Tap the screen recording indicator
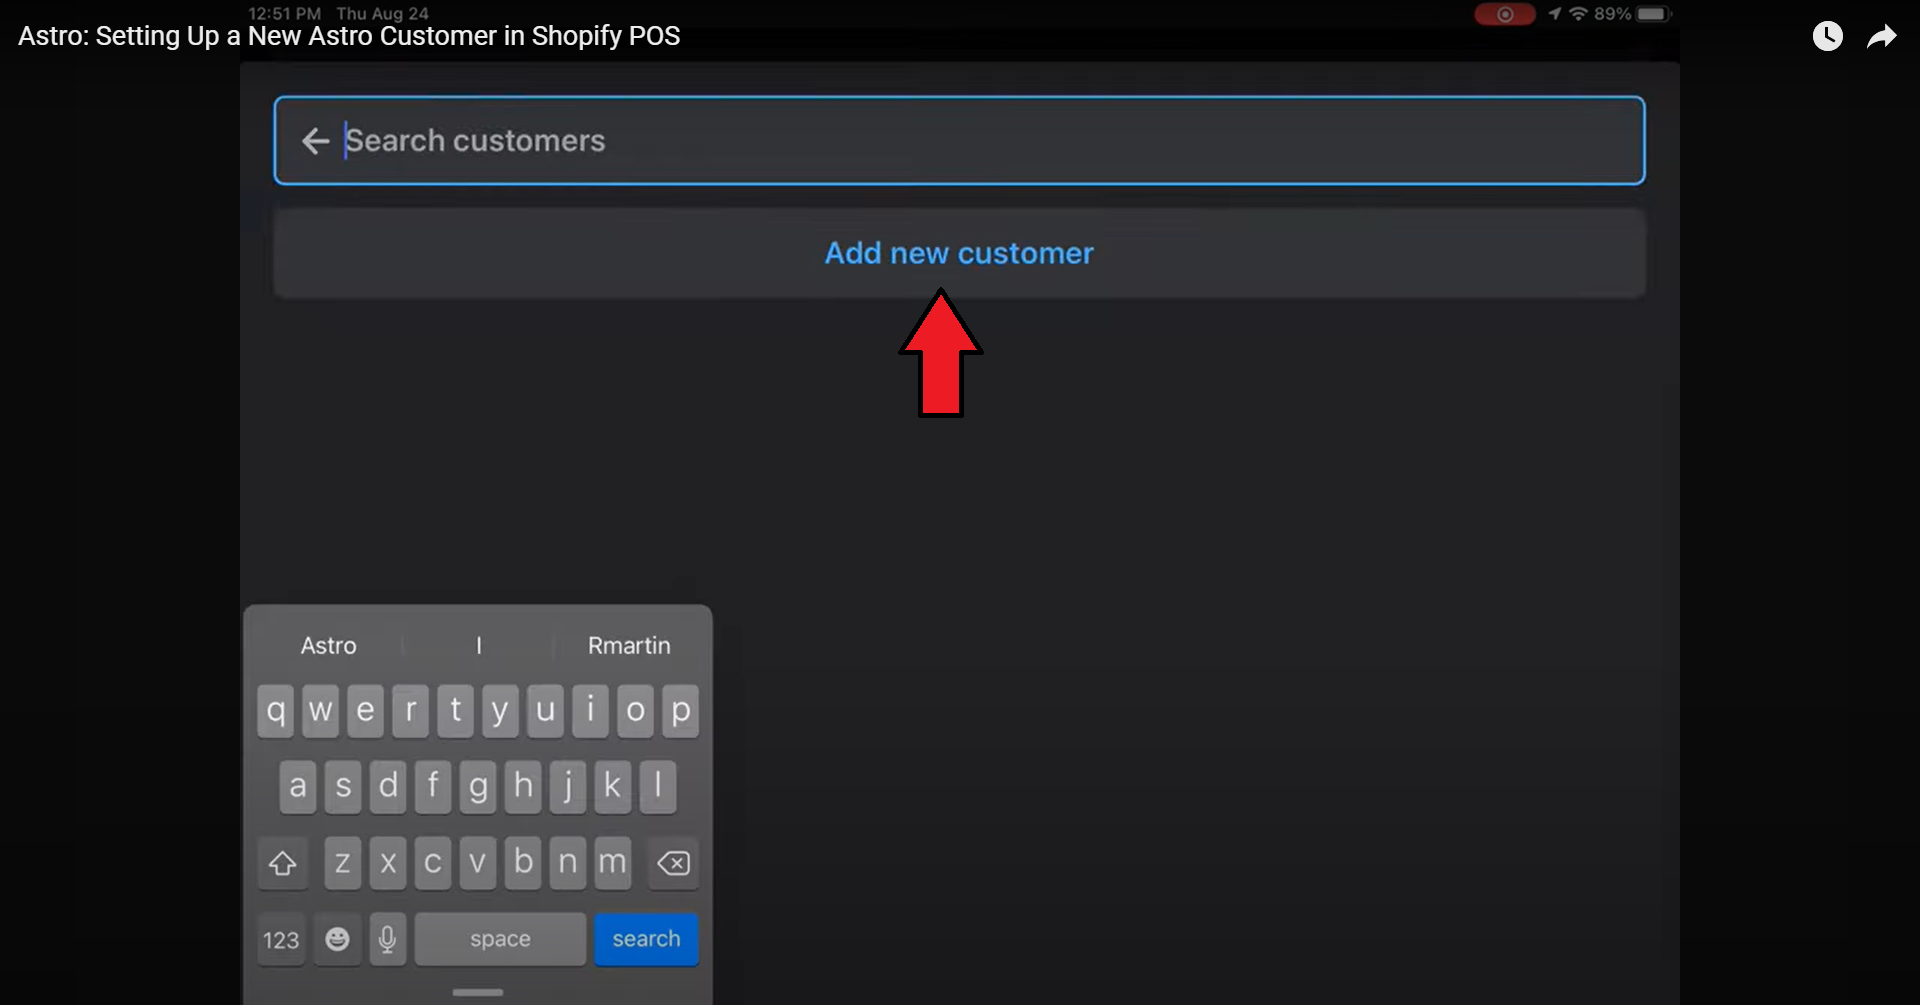This screenshot has width=1920, height=1005. (1504, 14)
